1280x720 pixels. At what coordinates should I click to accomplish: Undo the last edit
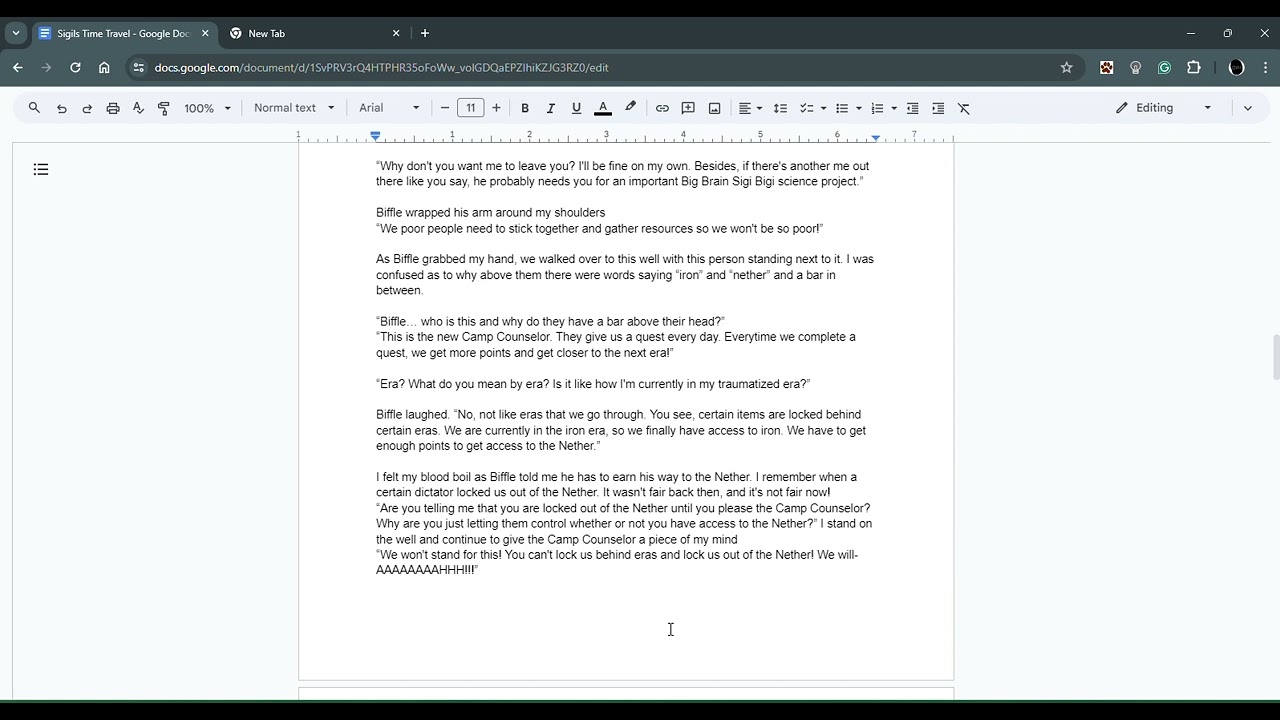[x=62, y=108]
